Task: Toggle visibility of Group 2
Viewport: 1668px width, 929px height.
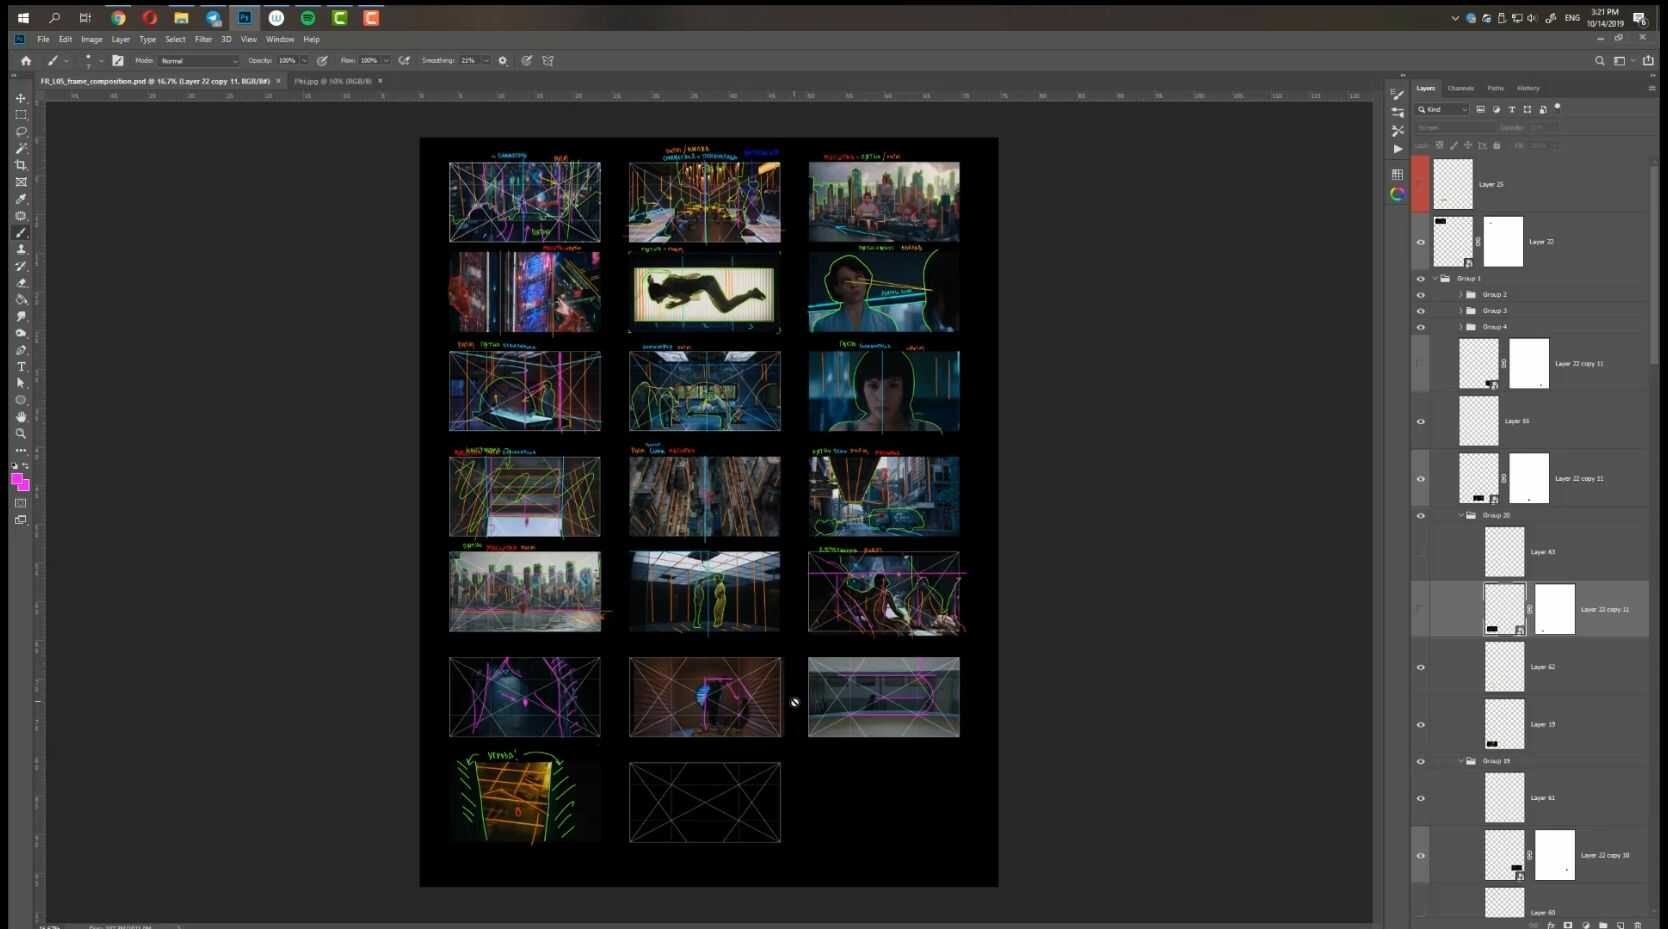Action: click(x=1420, y=295)
